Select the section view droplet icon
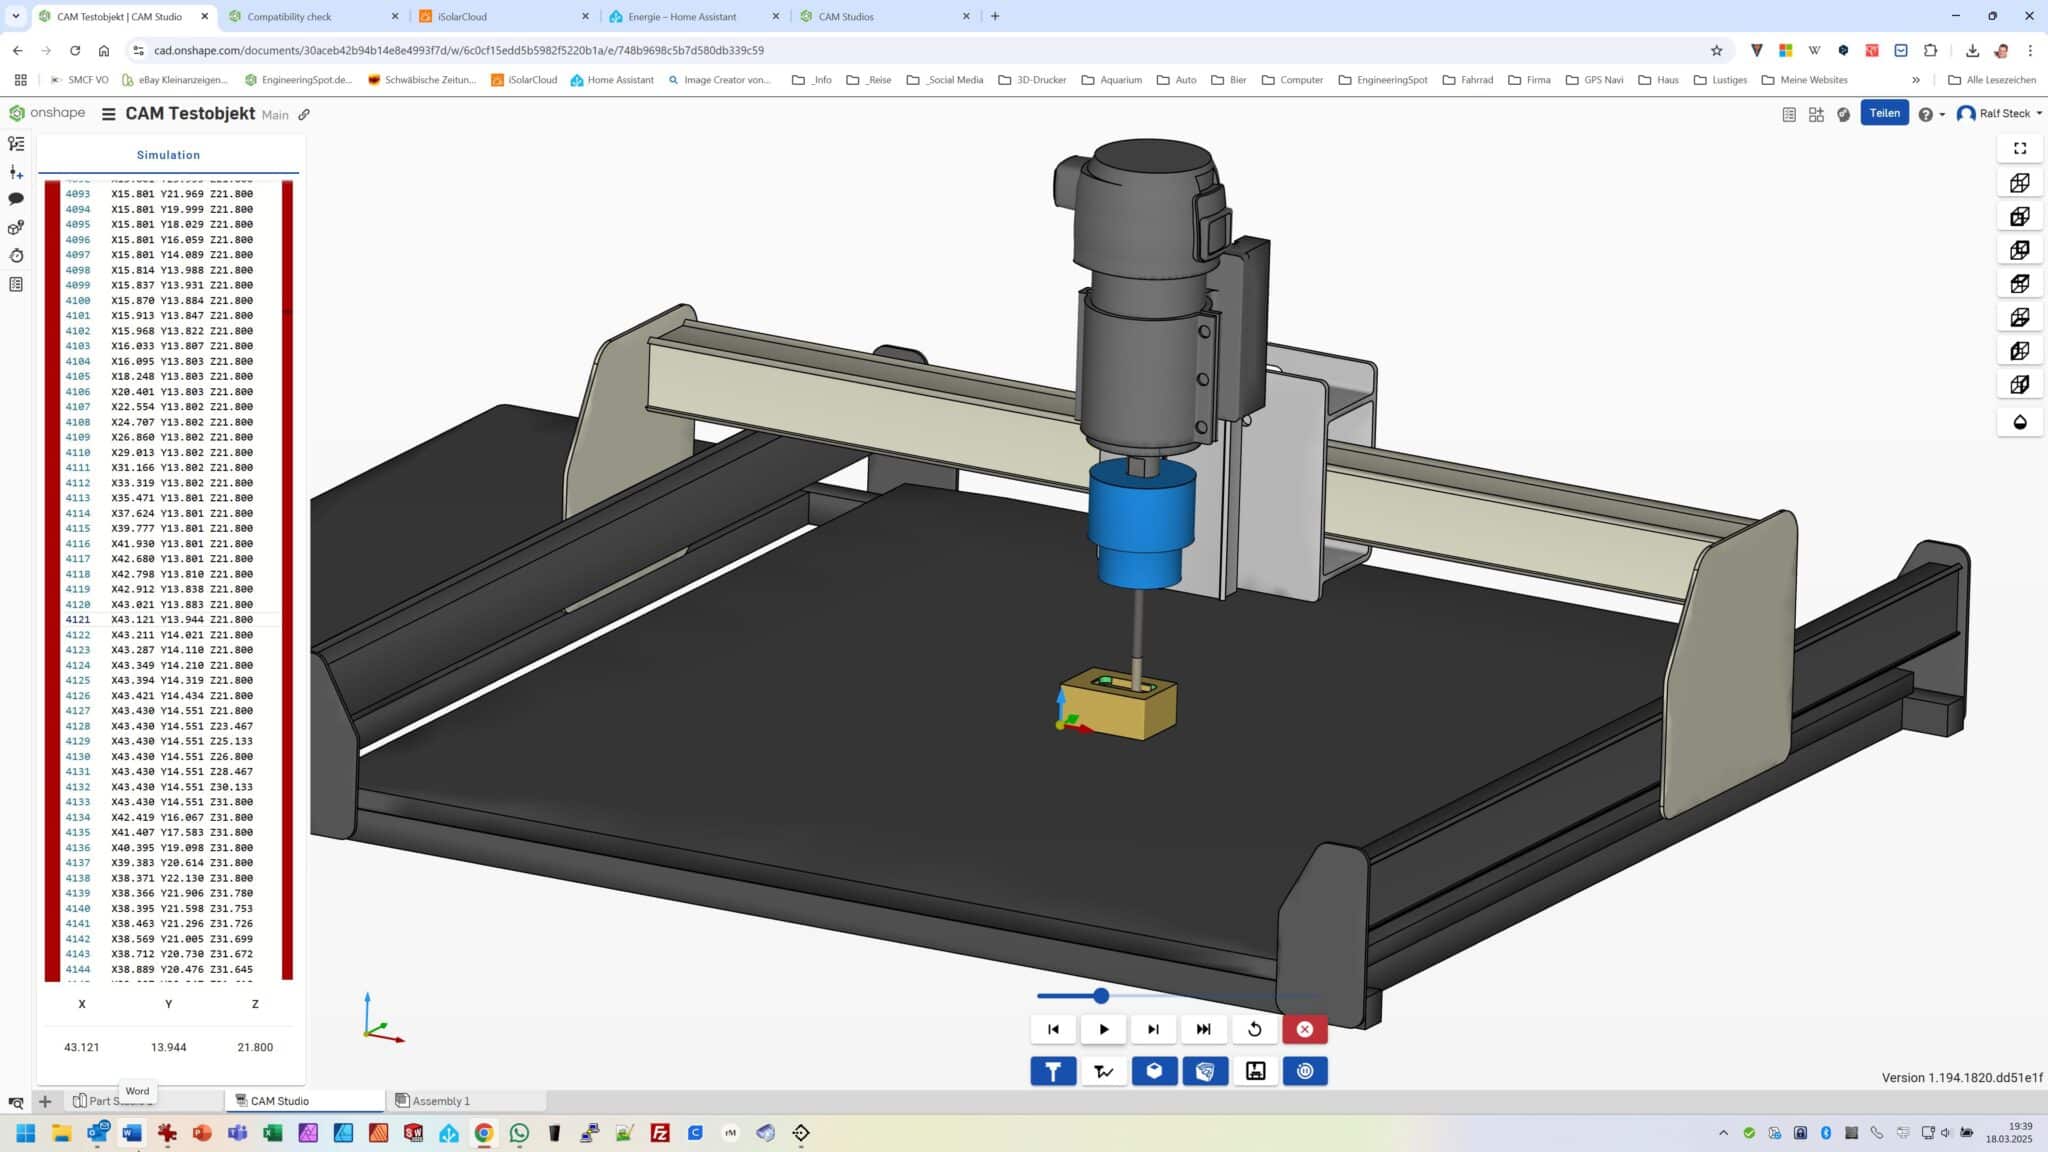The width and height of the screenshot is (2048, 1152). coord(2020,422)
